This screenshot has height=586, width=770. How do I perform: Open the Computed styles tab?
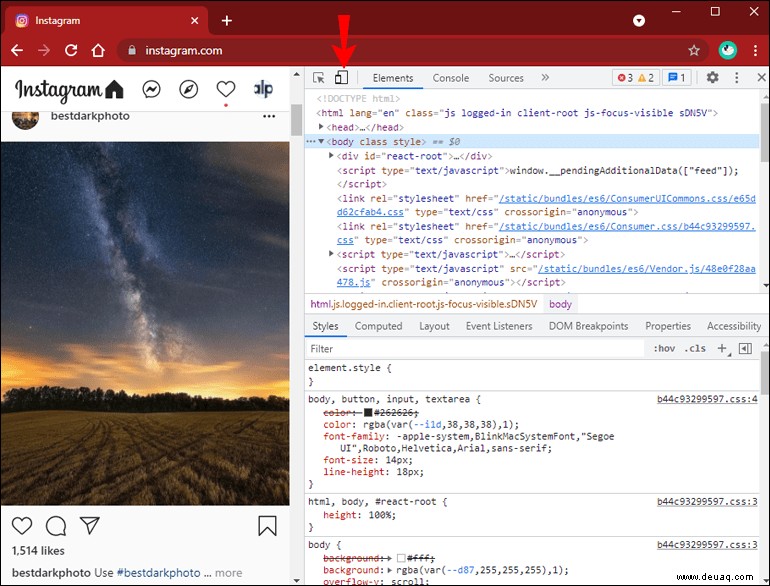[x=378, y=326]
